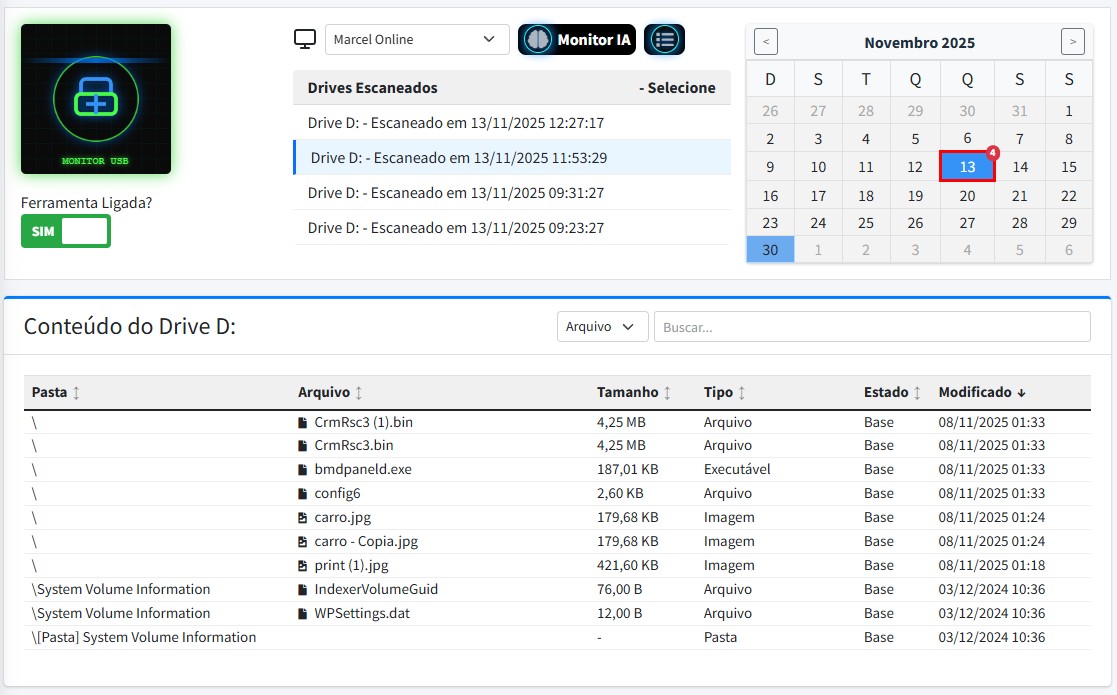Screen dimensions: 1117x695
Task: Click the image icon beside print (1).jpg
Action: (x=303, y=565)
